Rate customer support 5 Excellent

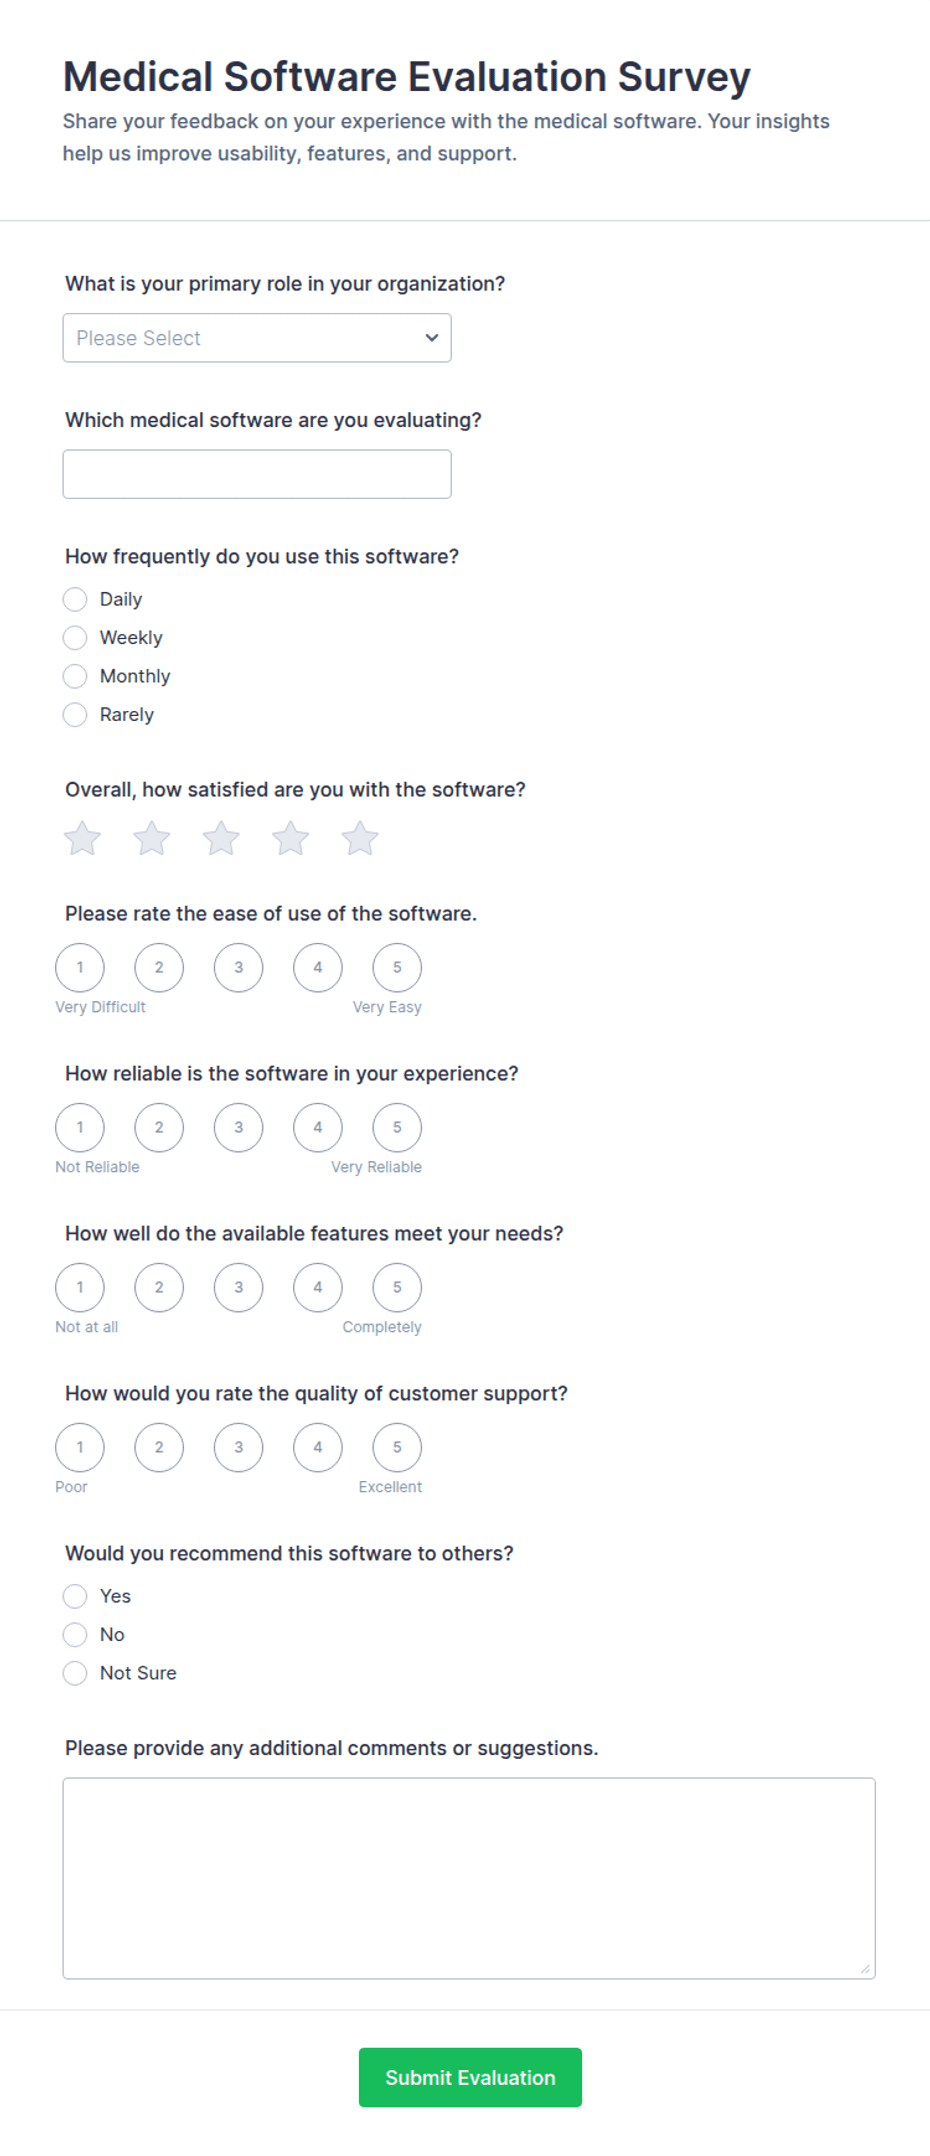point(397,1447)
